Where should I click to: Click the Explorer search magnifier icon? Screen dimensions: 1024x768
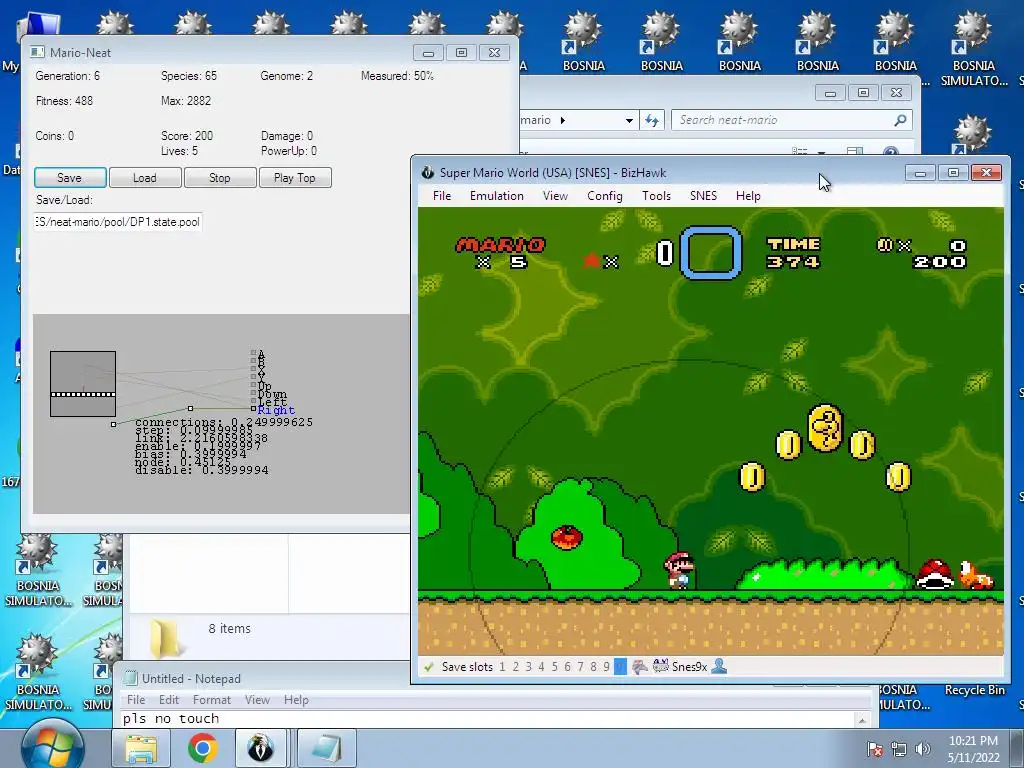pos(900,120)
